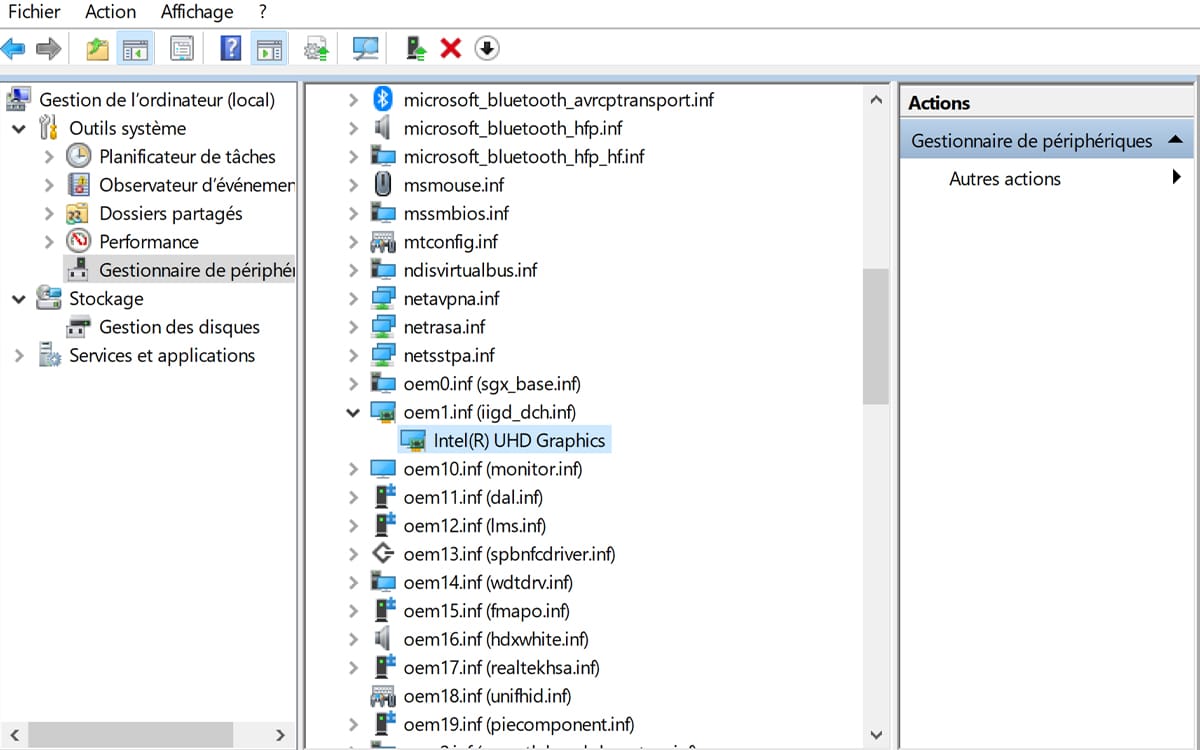This screenshot has width=1200, height=750.
Task: Click the back navigation arrow
Action: click(16, 47)
